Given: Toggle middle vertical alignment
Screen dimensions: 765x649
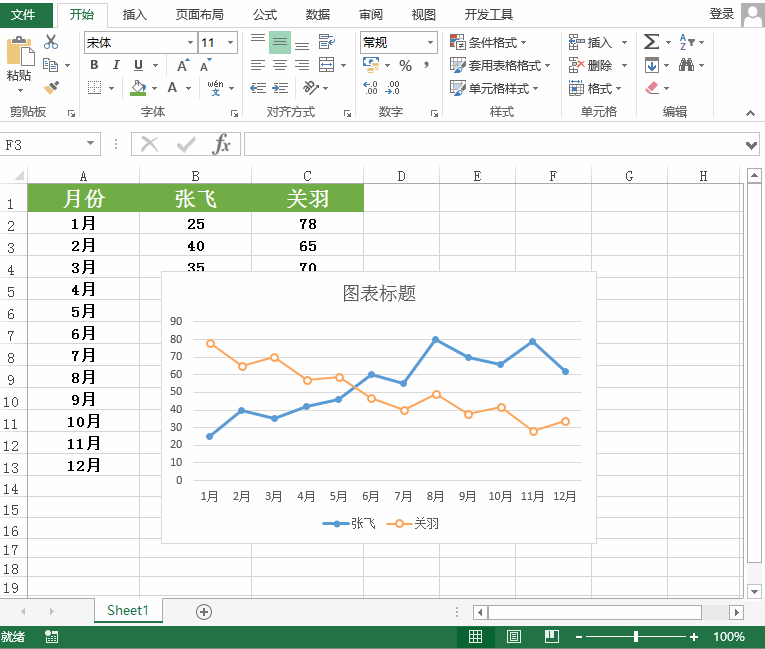Looking at the screenshot, I should 280,42.
